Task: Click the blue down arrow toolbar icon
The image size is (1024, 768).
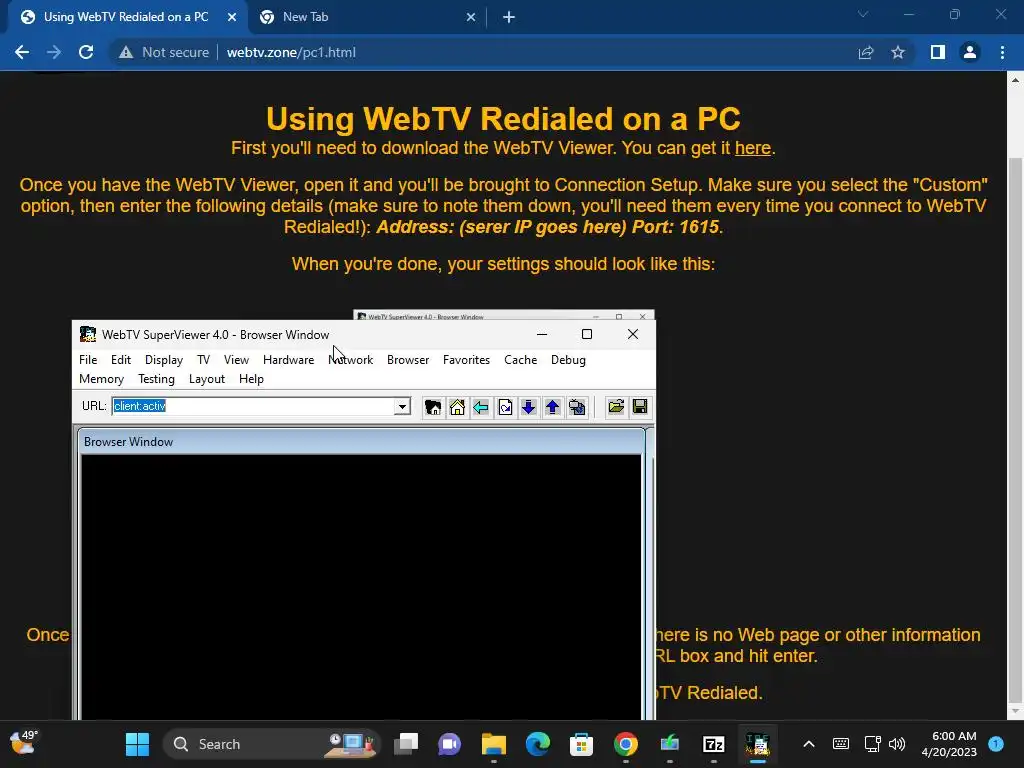Action: [529, 407]
